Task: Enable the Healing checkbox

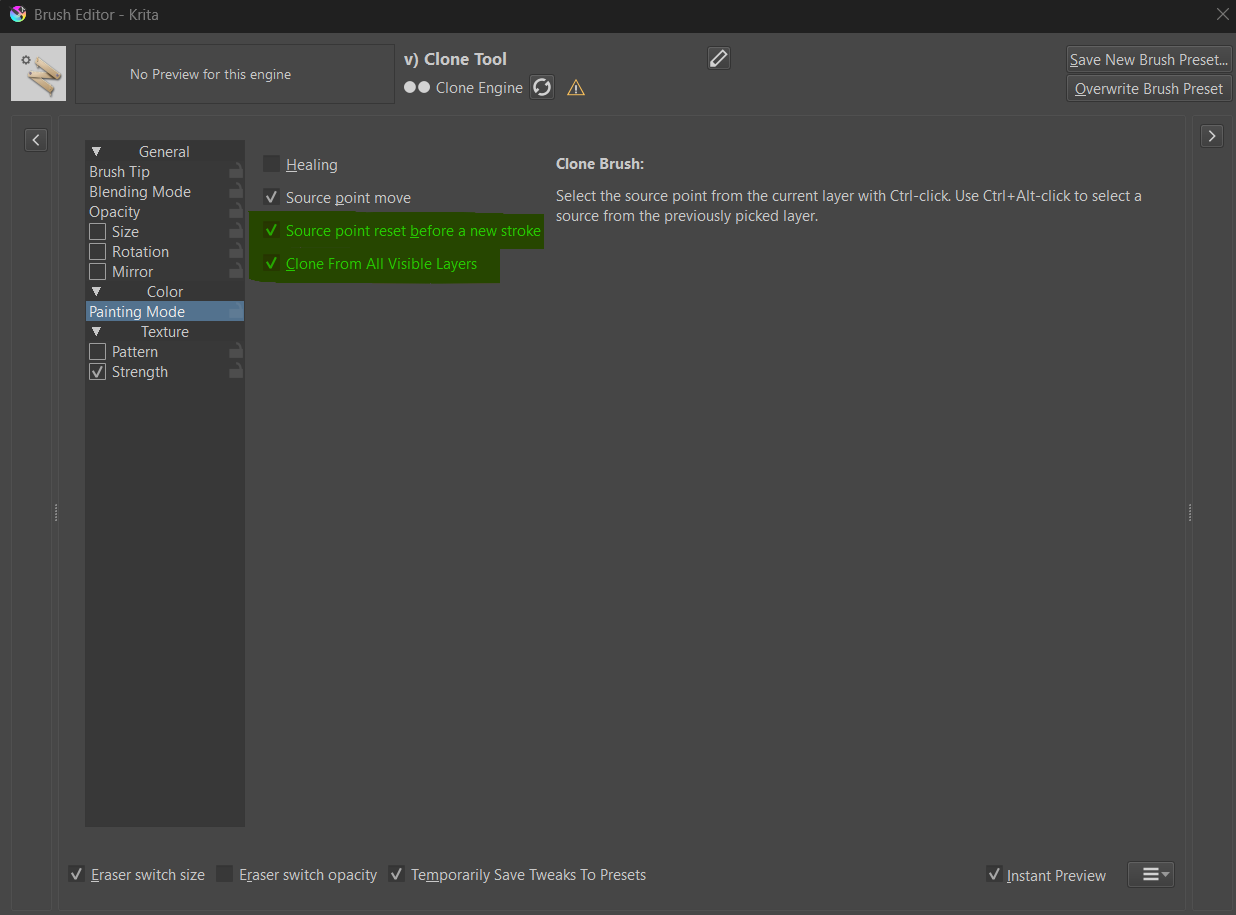Action: [272, 164]
